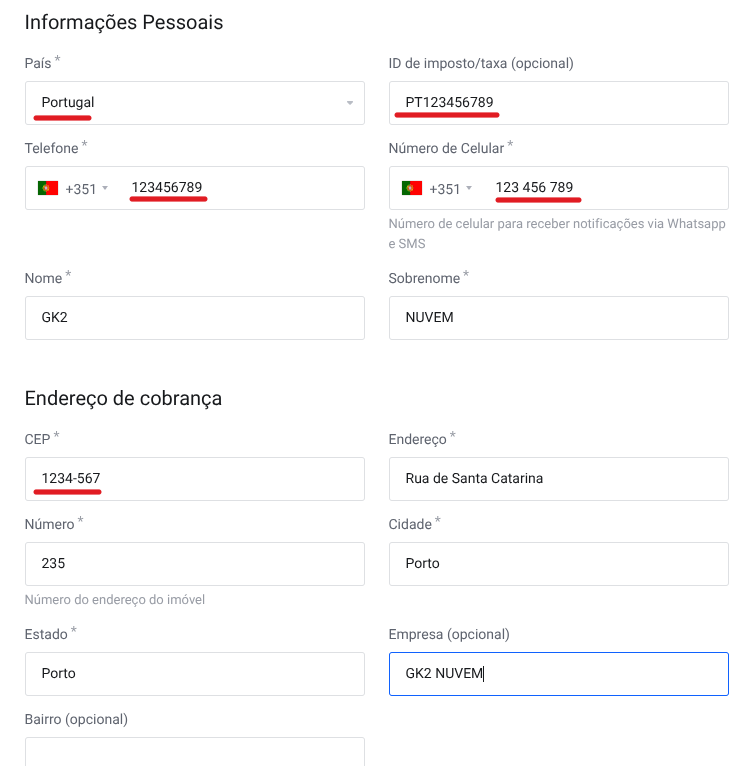Select the CEP postal code field
The image size is (747, 766).
click(x=195, y=479)
